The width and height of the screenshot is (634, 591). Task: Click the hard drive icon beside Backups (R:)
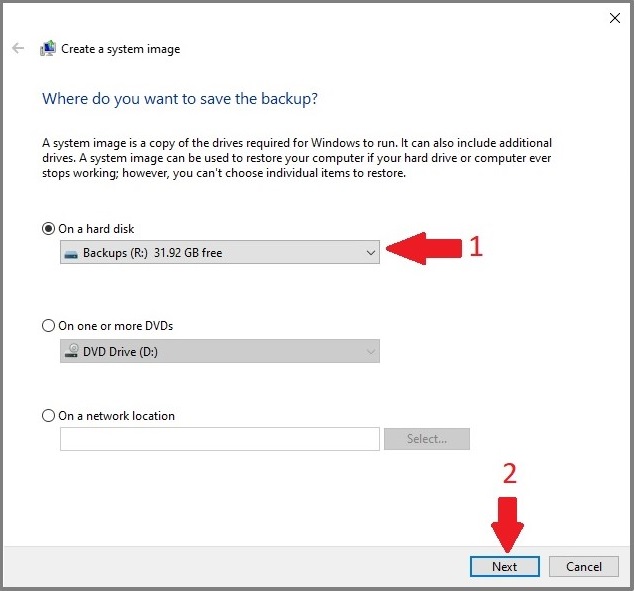click(71, 254)
